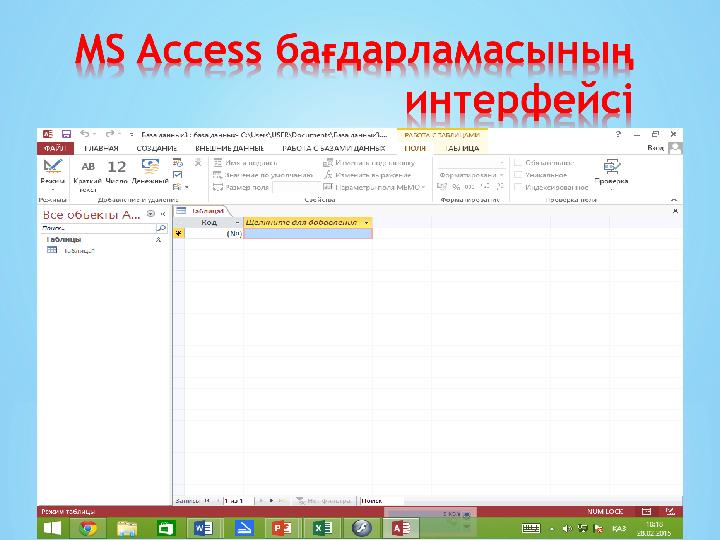Switch to the ПОЛЯ ribbon tab
The image size is (720, 540).
(x=415, y=148)
